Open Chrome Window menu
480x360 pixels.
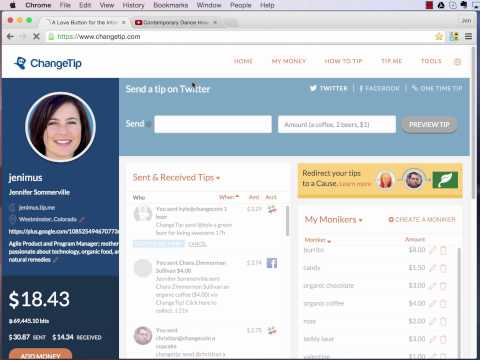pos(209,5)
